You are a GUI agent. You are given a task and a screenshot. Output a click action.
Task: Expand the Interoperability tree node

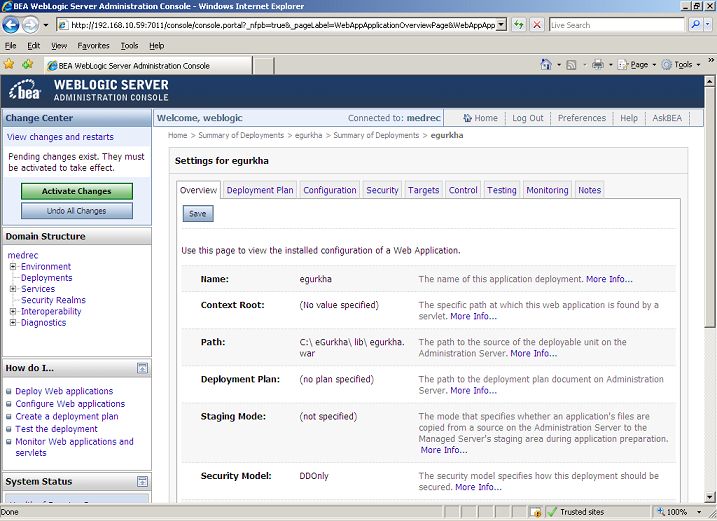[x=13, y=311]
